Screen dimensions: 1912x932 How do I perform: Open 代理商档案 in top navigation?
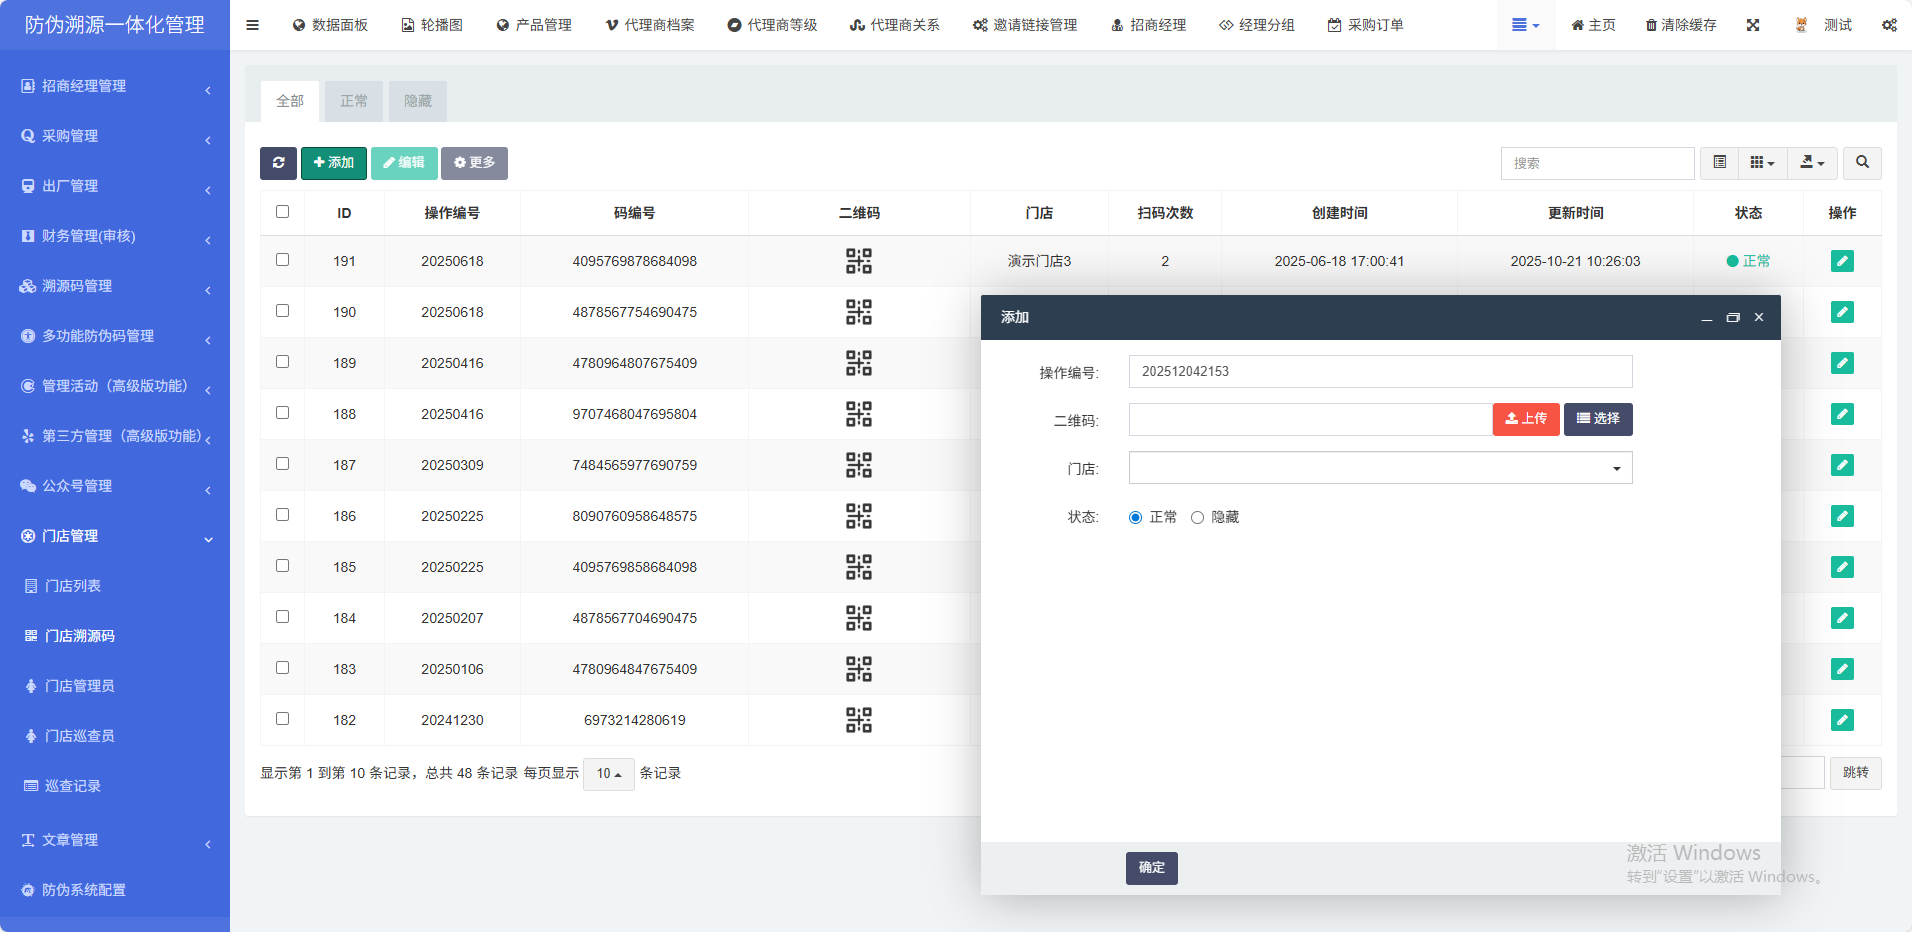tap(650, 25)
